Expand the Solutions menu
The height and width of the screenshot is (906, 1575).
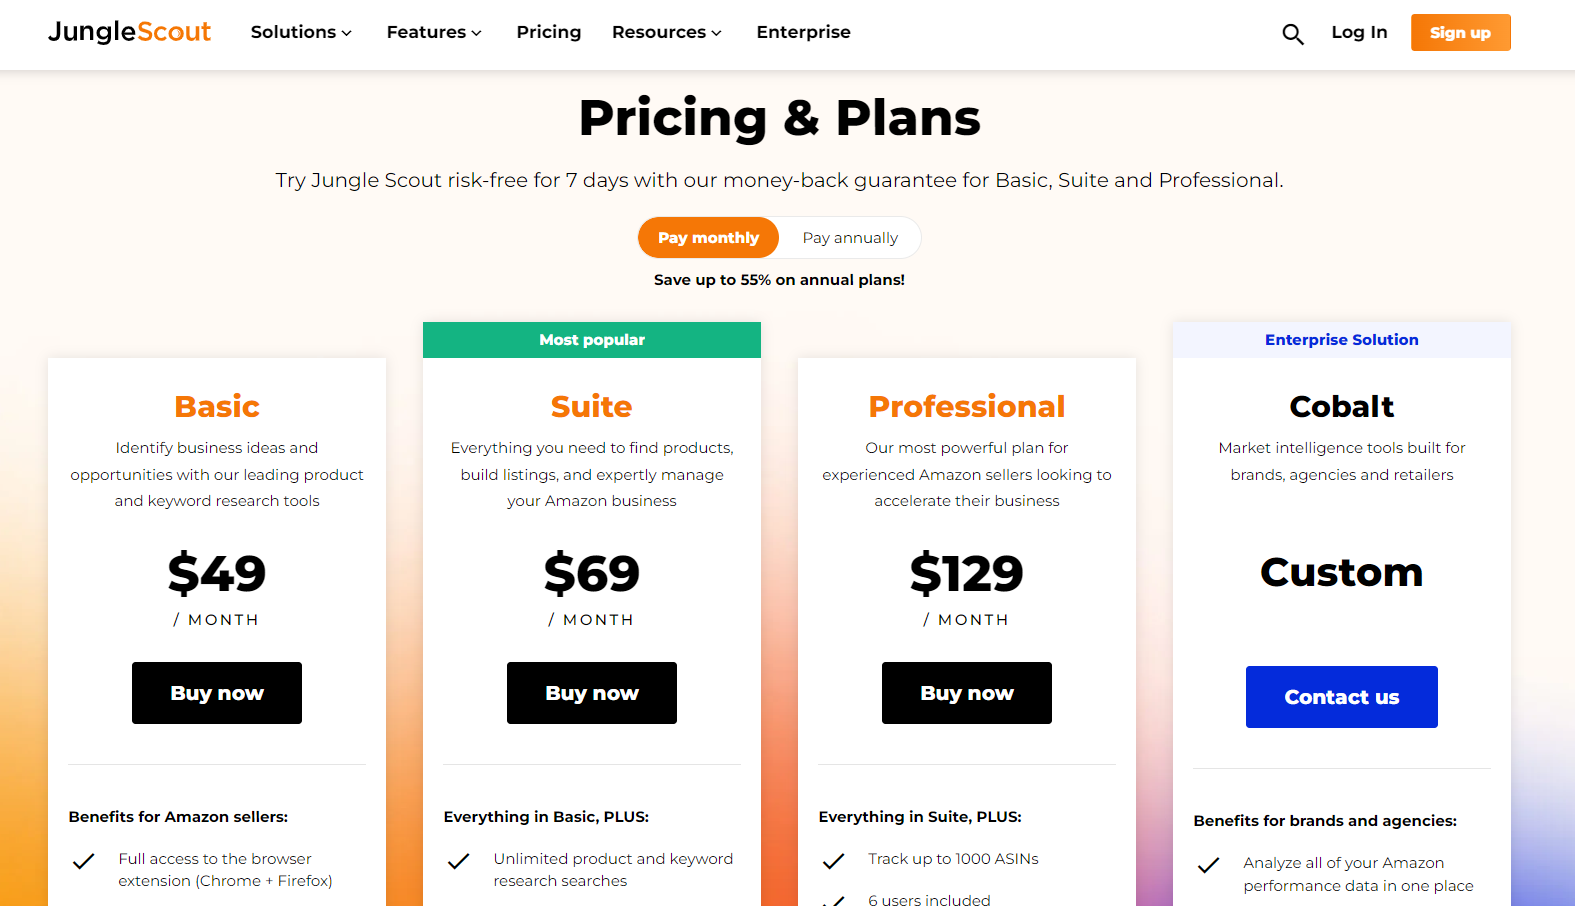click(x=300, y=32)
